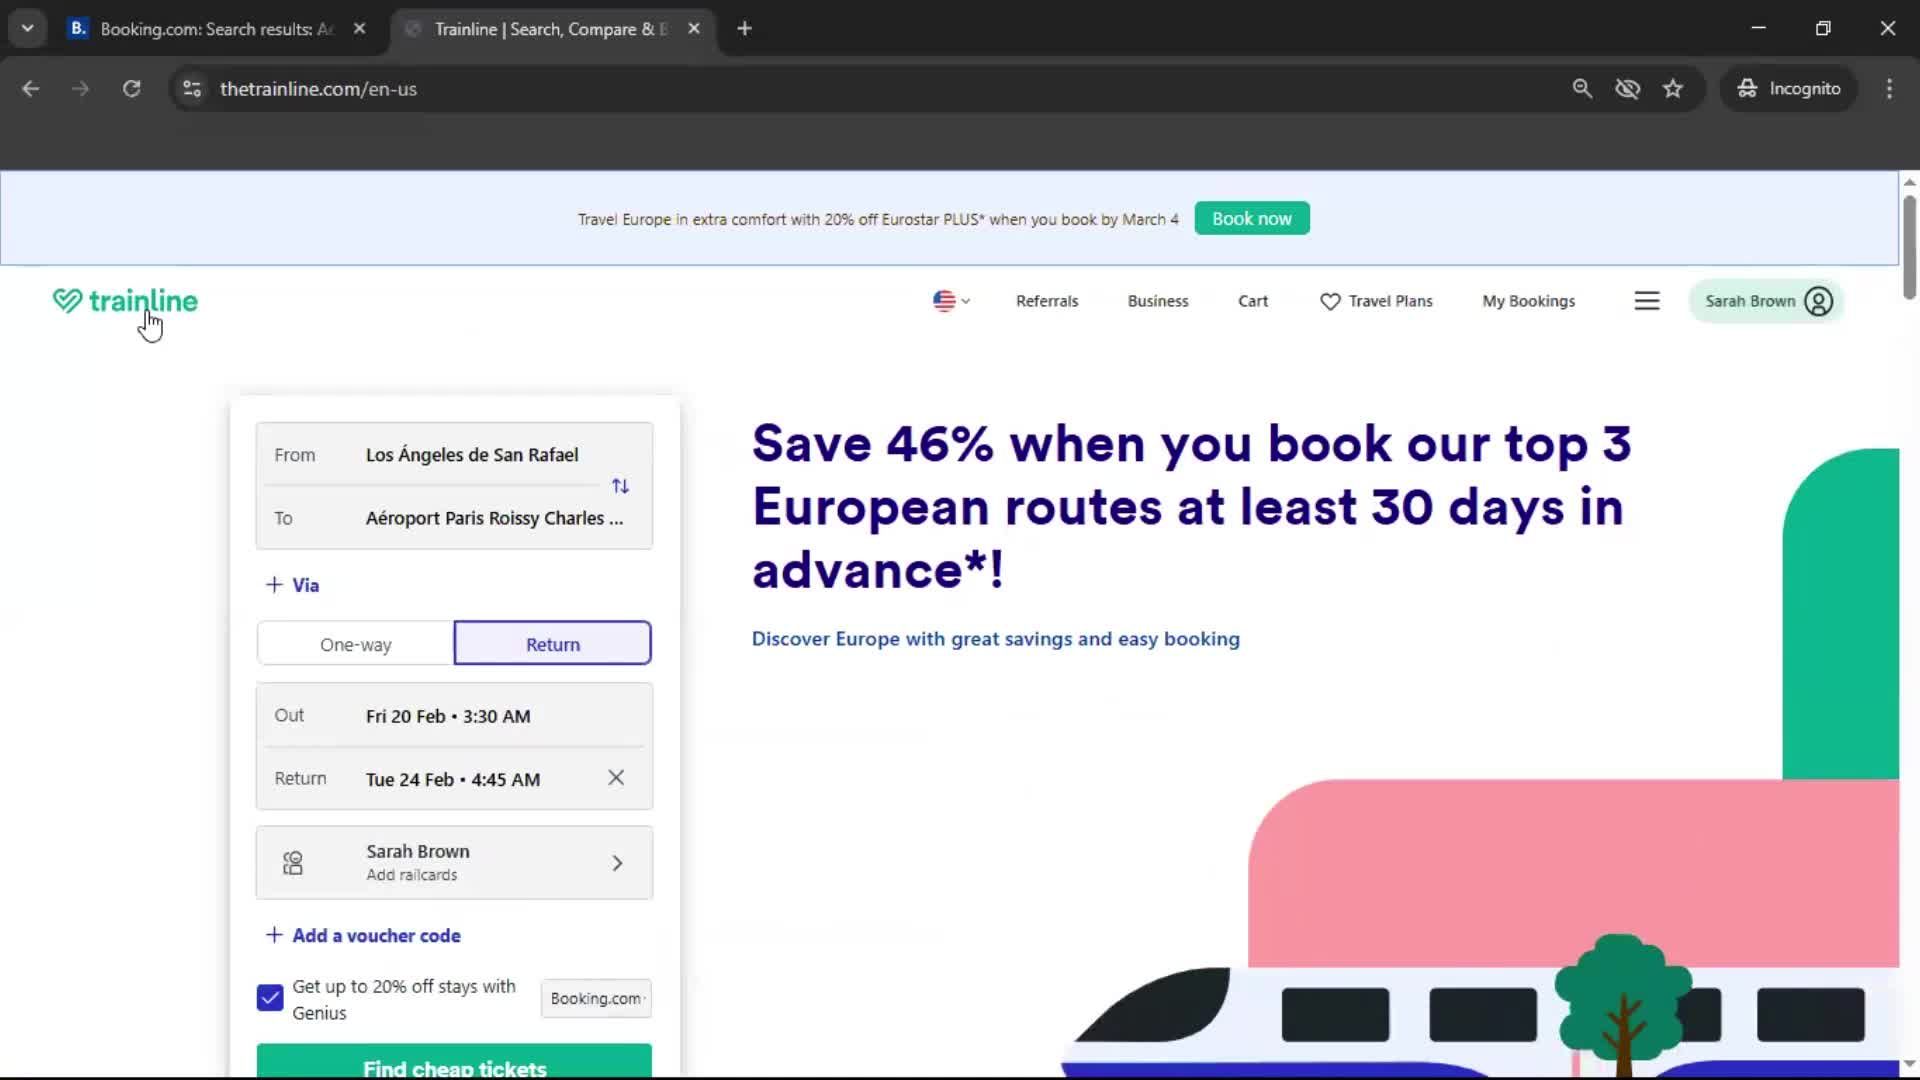Click the Trainline heart logo
The width and height of the screenshot is (1920, 1080).
click(67, 300)
